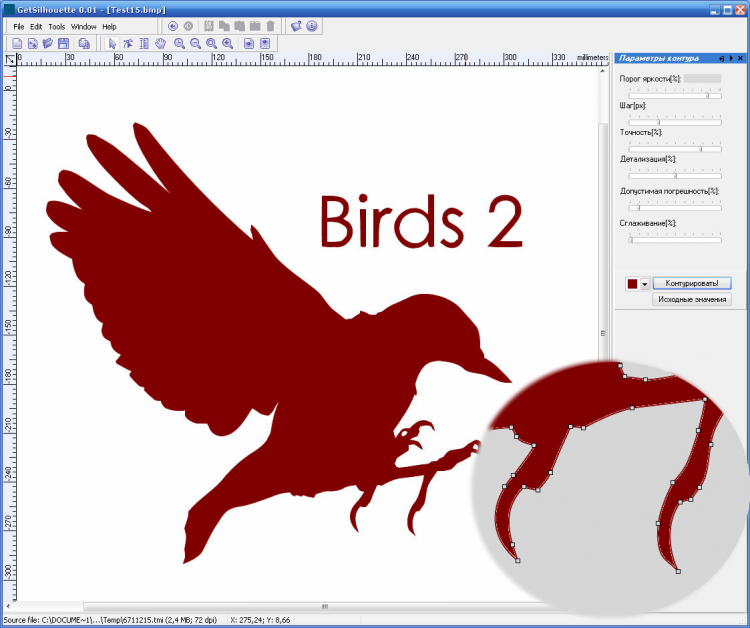Pin the Параметры контура panel
This screenshot has height=628, width=750.
[721, 58]
